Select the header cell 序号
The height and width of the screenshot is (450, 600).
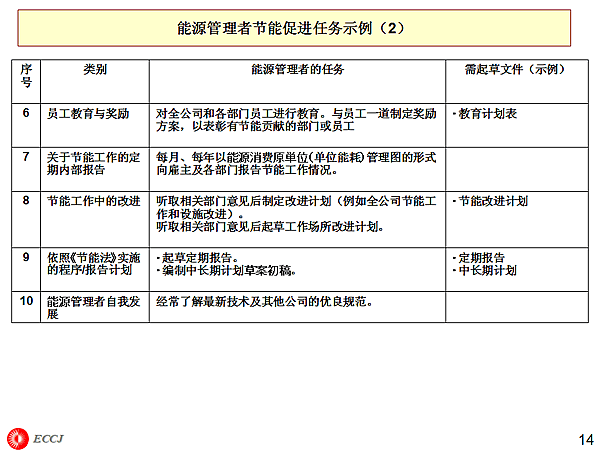[x=26, y=81]
